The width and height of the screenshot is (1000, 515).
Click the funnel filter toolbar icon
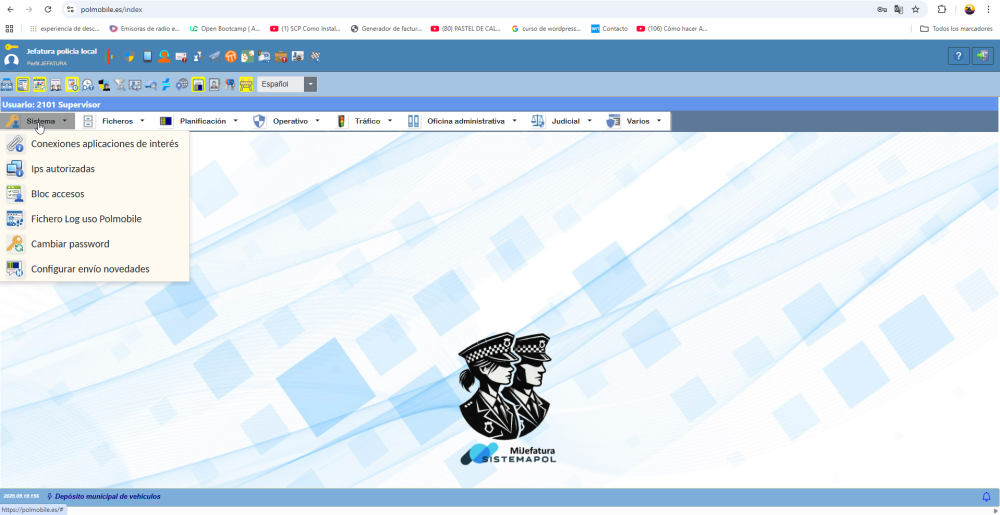119,85
